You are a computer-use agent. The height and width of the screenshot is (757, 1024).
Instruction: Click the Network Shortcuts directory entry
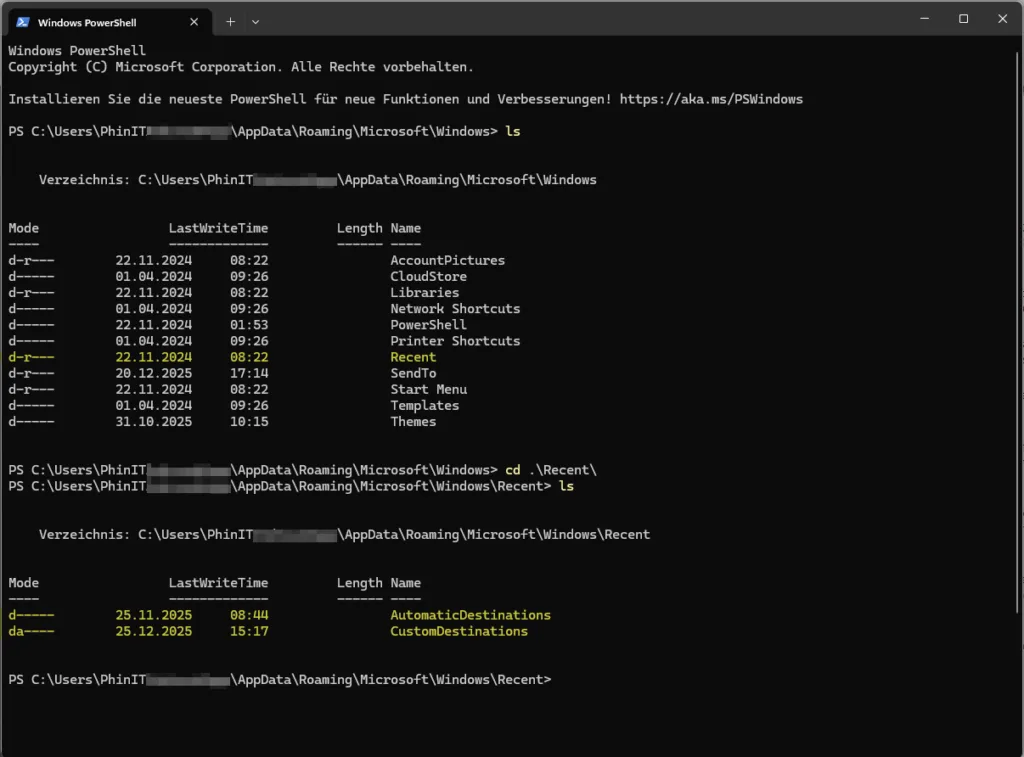tap(455, 309)
